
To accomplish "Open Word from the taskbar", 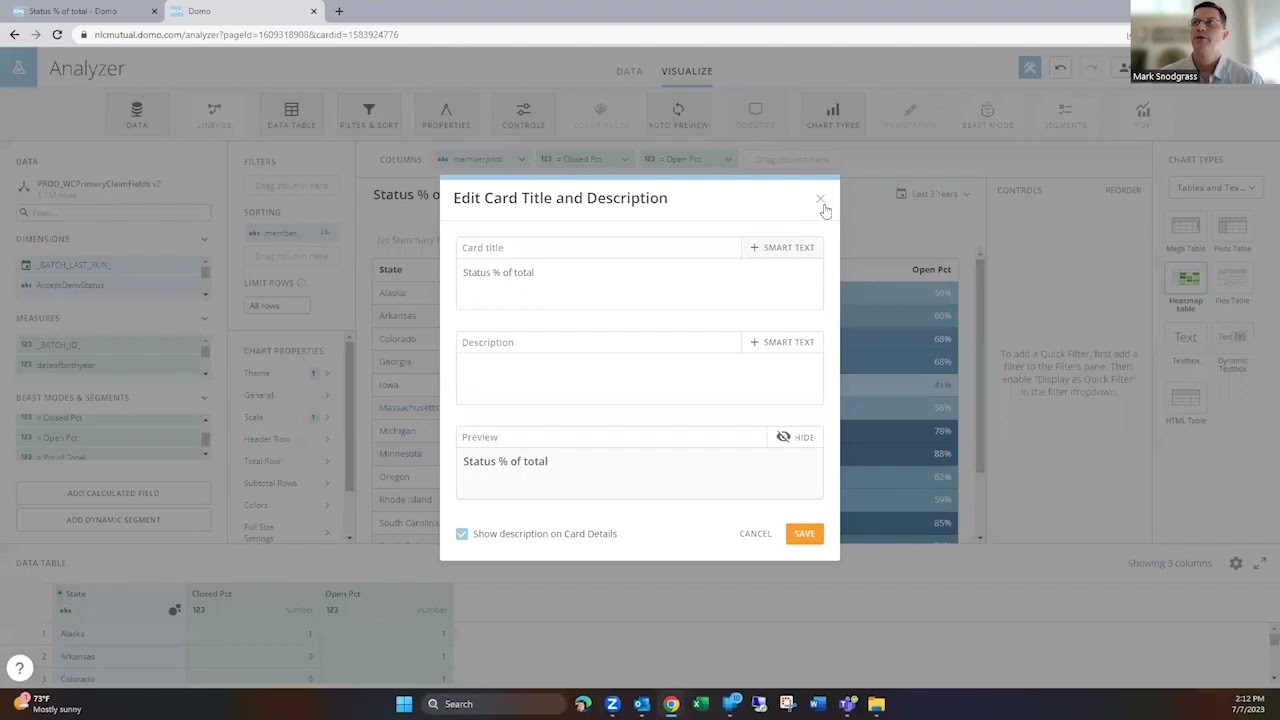I will point(817,704).
